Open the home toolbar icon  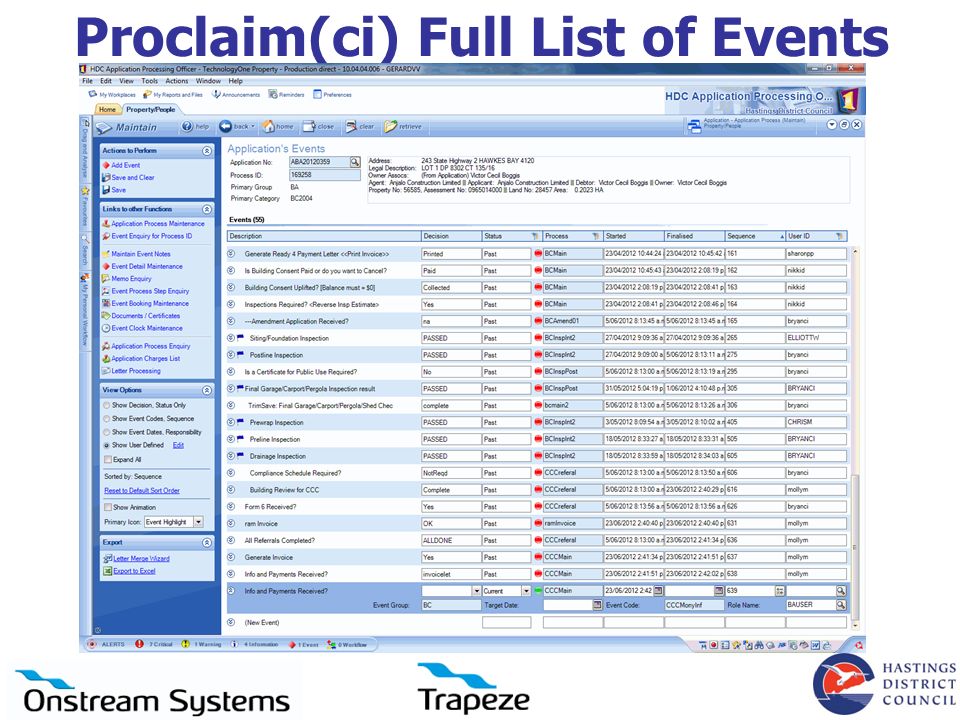pos(277,127)
